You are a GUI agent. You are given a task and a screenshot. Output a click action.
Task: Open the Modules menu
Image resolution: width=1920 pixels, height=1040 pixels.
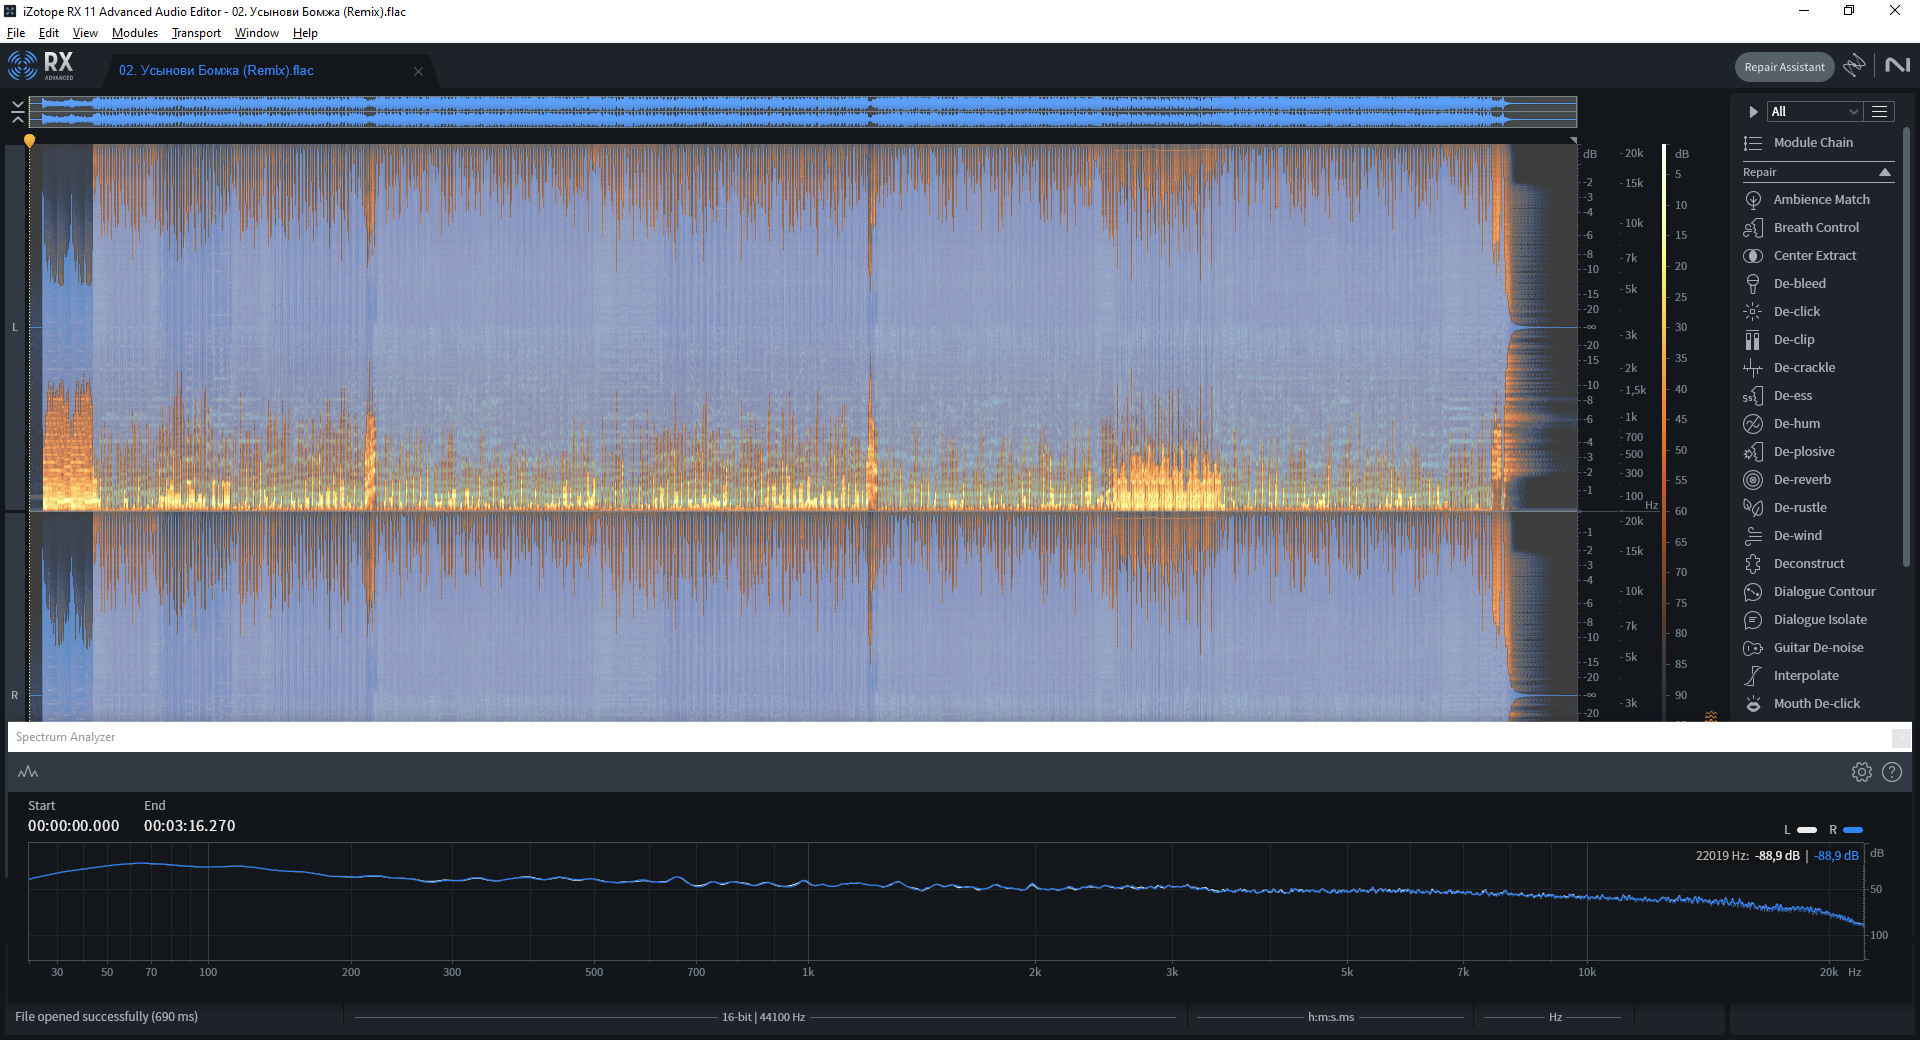pyautogui.click(x=135, y=33)
